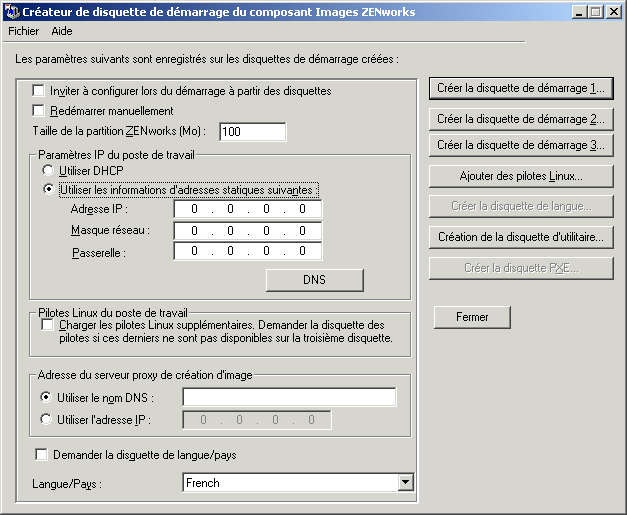Click the ZENworks application icon in title bar

pos(12,12)
